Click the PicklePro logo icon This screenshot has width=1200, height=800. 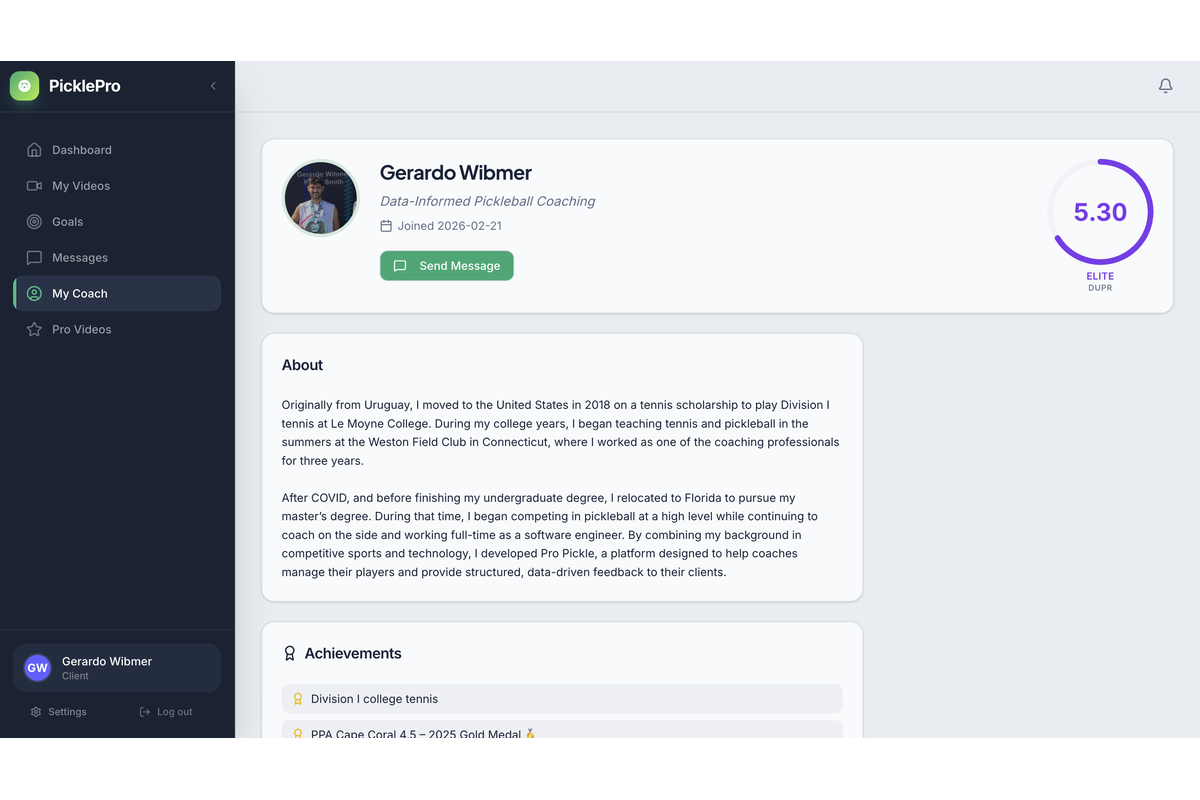(x=24, y=86)
